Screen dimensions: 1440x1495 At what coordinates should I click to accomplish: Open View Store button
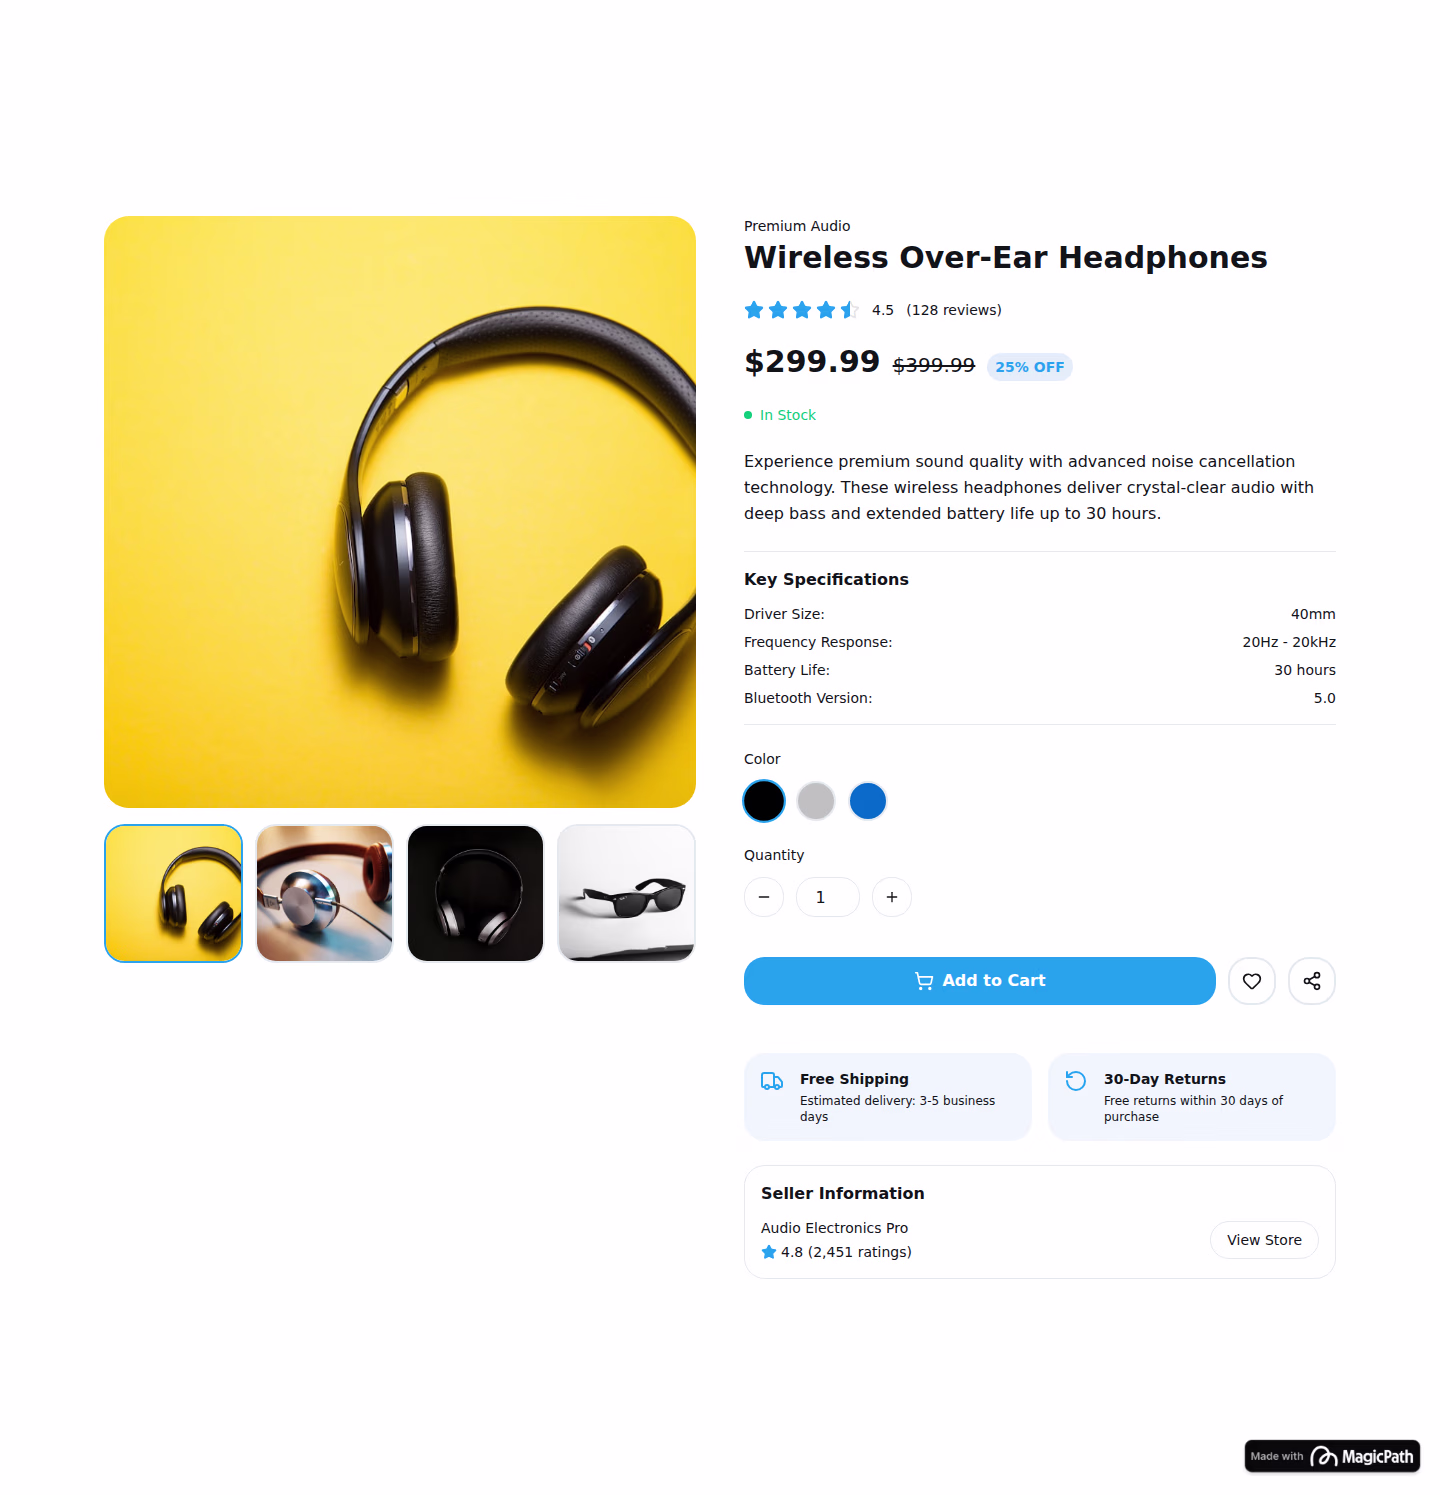[x=1264, y=1240]
